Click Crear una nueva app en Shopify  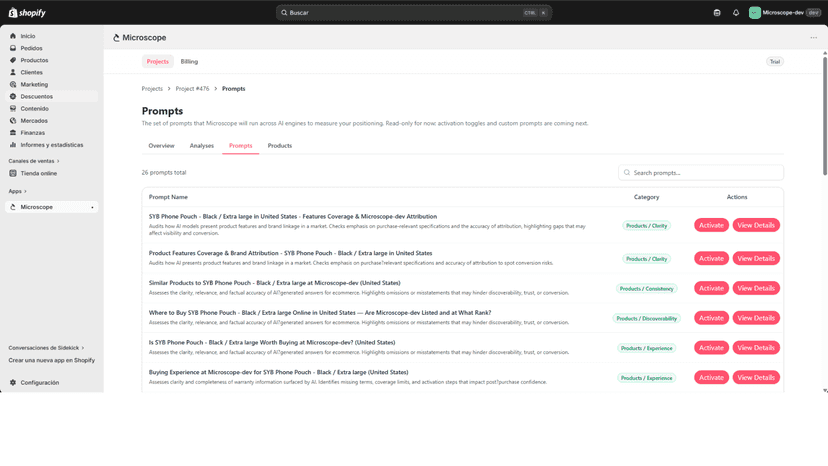[x=52, y=360]
